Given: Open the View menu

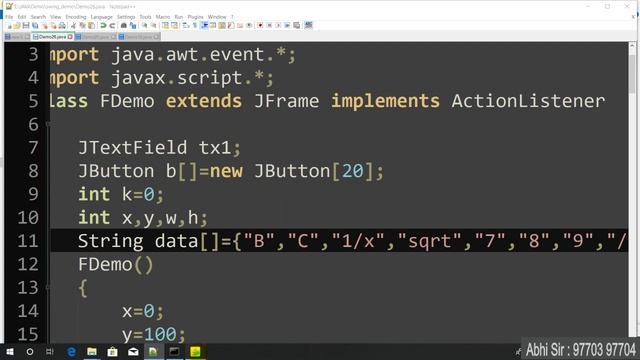Looking at the screenshot, I should pos(55,17).
